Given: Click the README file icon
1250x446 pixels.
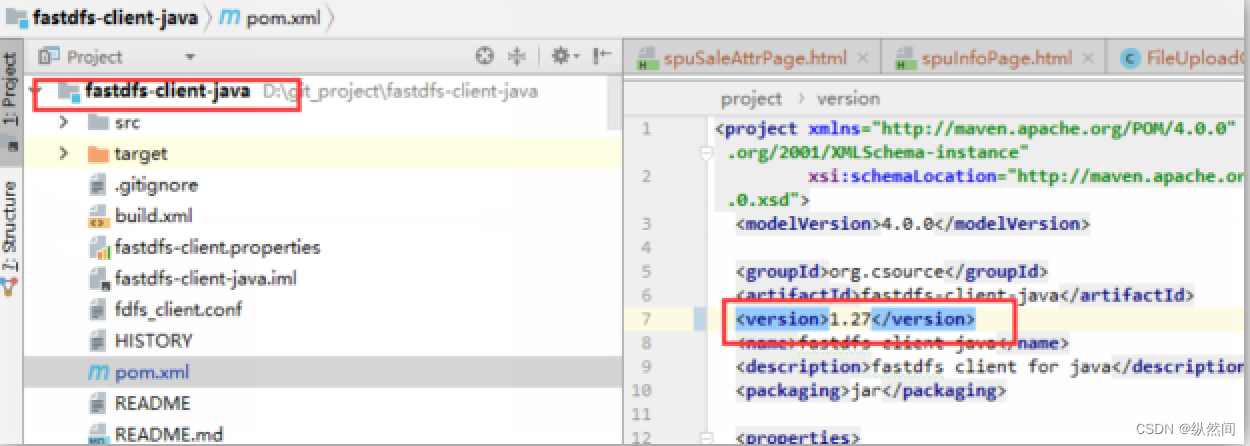Looking at the screenshot, I should click(x=98, y=403).
